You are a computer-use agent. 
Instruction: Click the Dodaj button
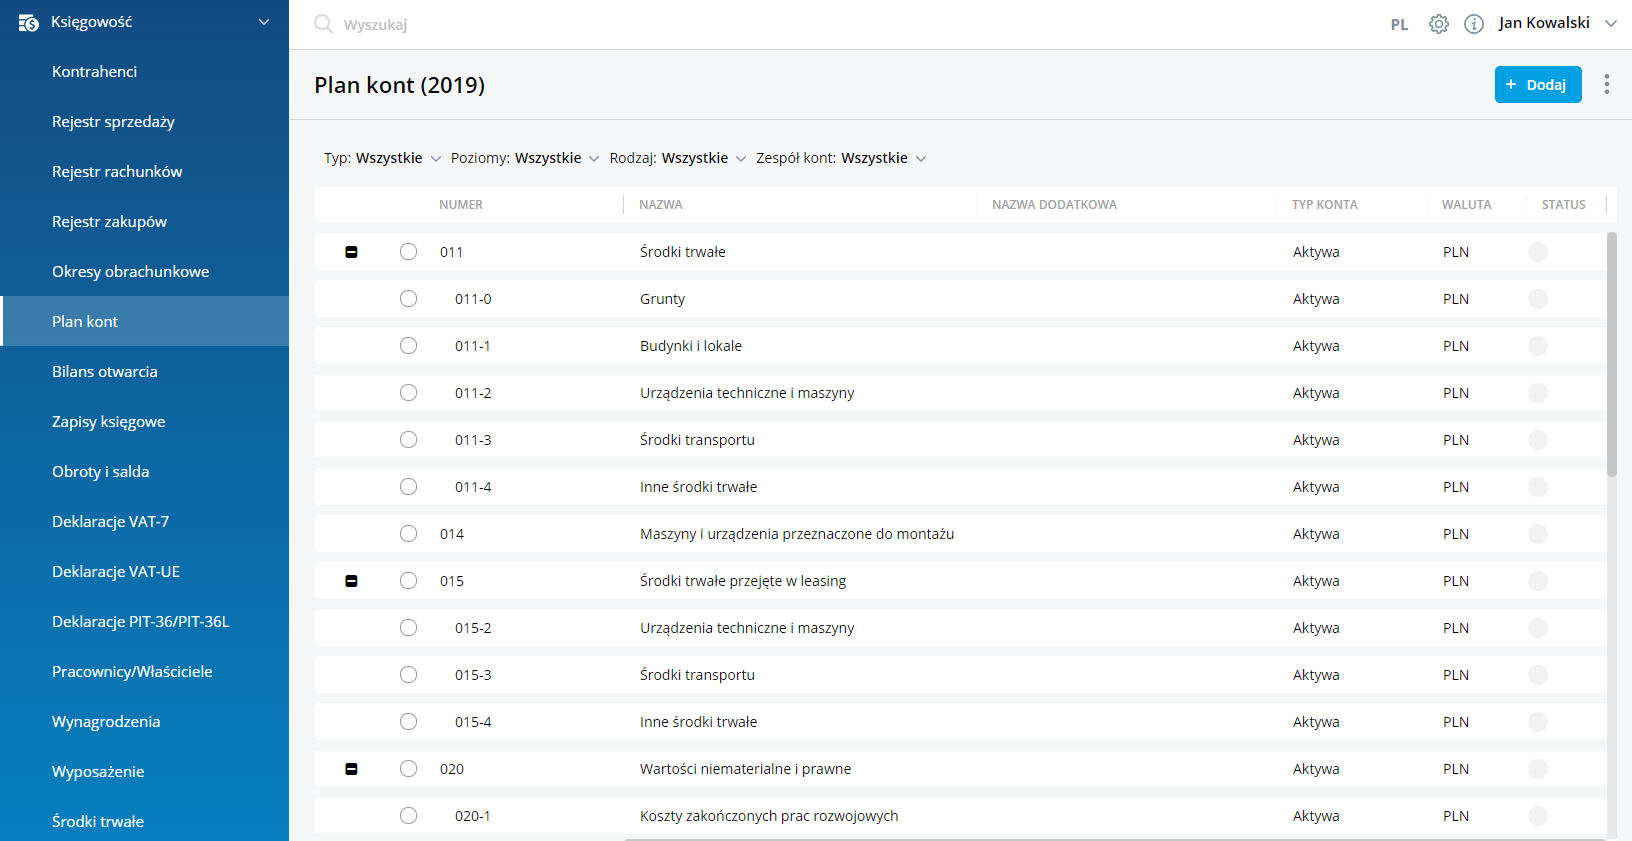(1537, 84)
